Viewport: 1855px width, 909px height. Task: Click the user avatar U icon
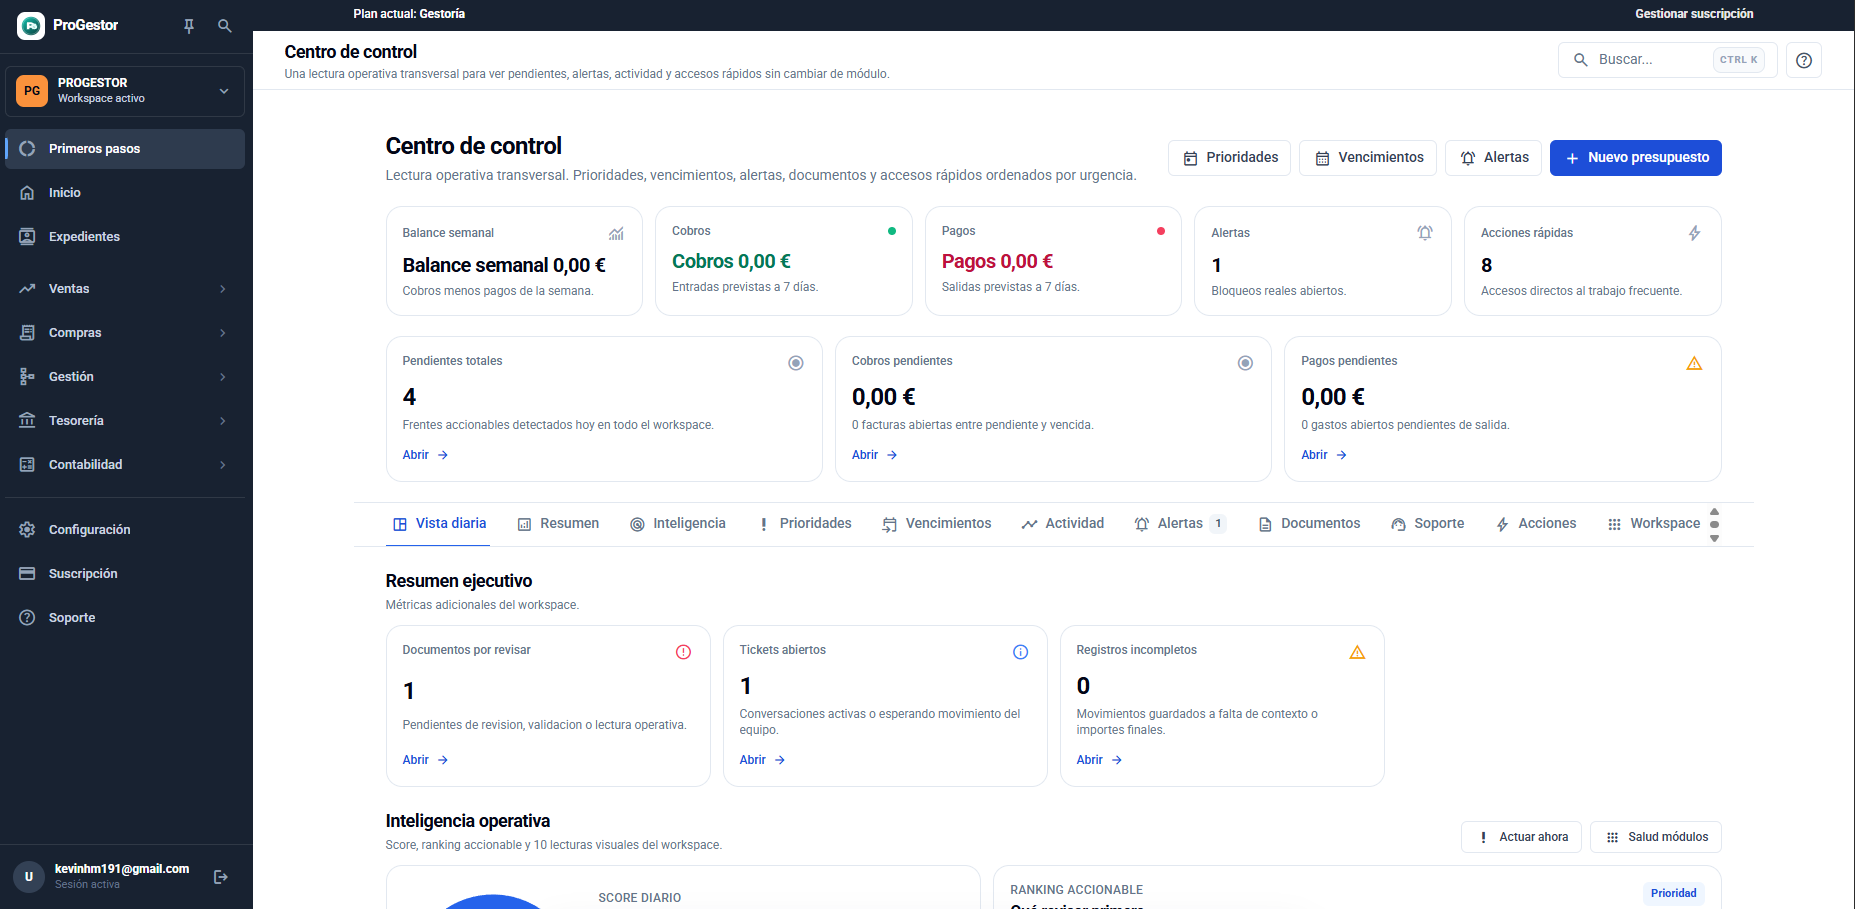tap(29, 877)
